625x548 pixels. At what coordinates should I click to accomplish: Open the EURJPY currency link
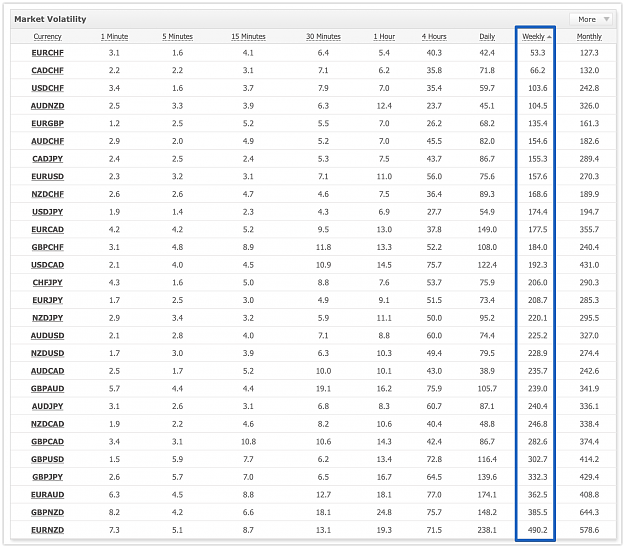click(47, 300)
